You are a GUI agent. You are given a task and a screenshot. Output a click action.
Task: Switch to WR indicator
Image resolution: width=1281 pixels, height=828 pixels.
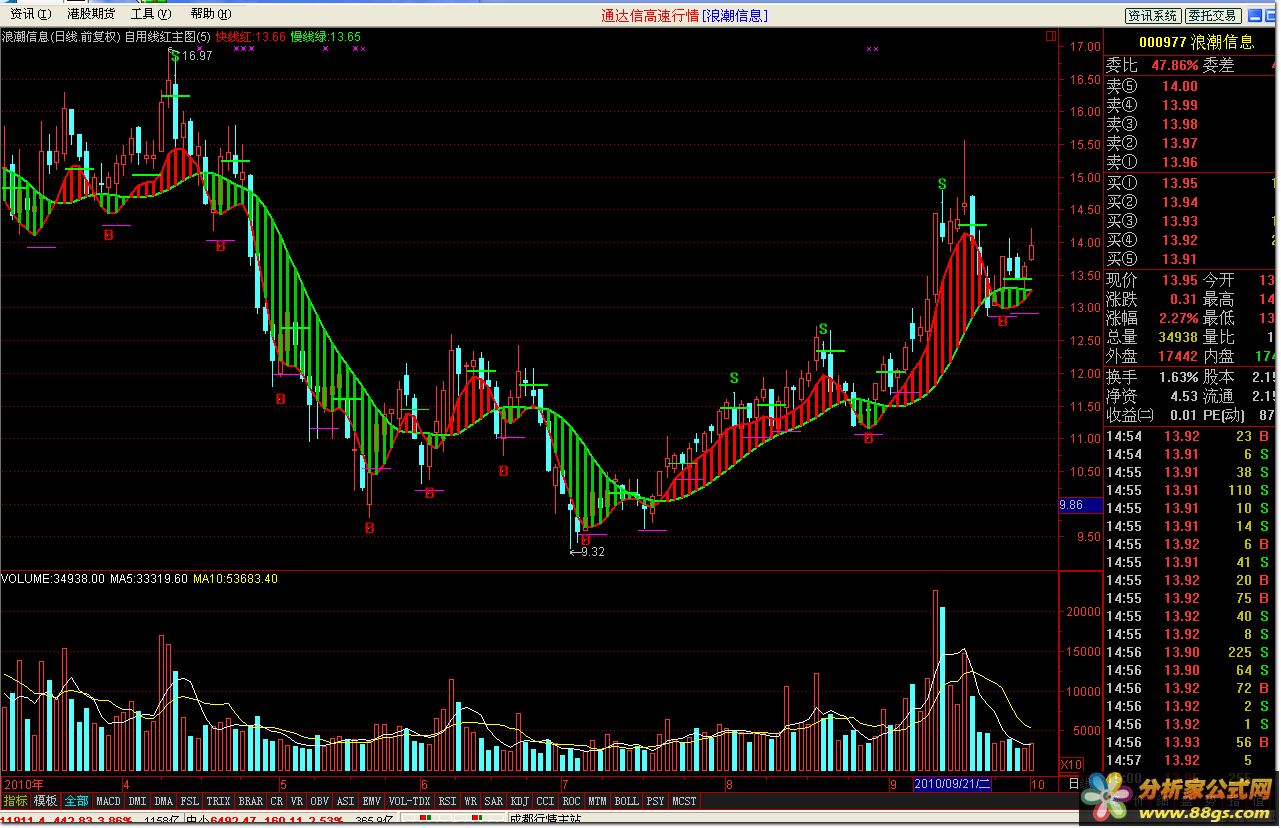tap(470, 801)
